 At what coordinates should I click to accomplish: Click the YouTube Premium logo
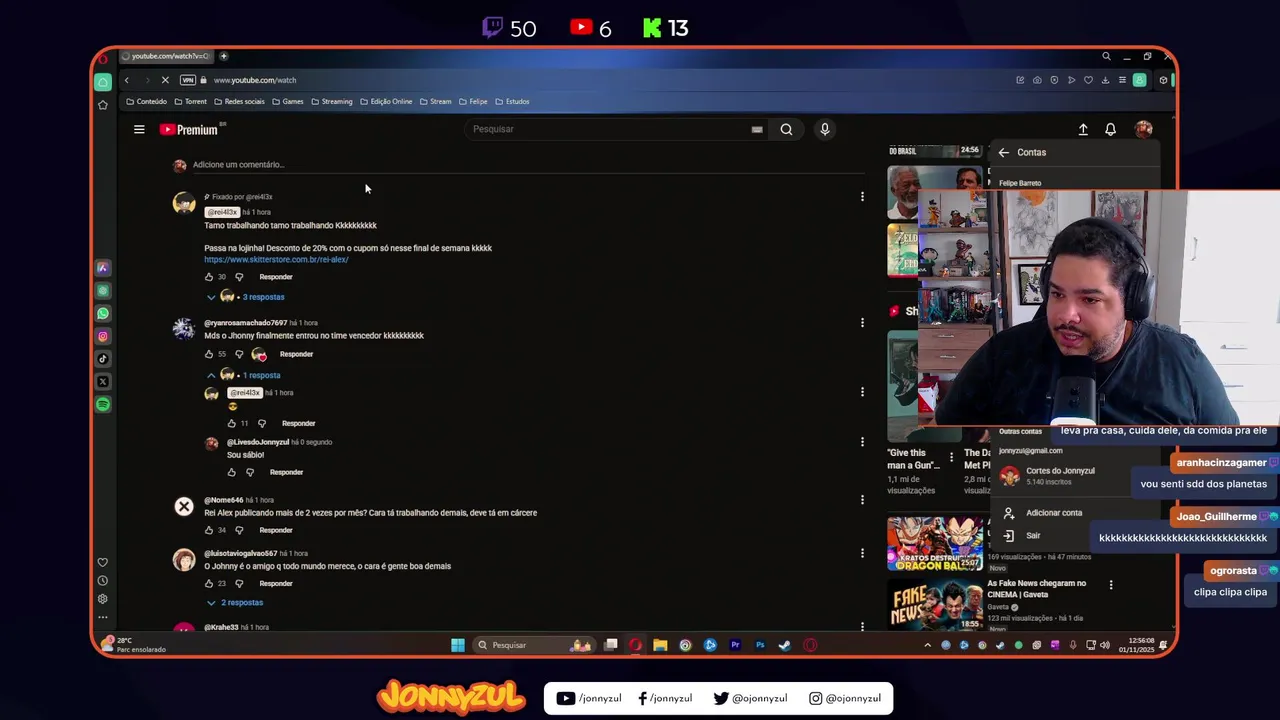coord(192,129)
